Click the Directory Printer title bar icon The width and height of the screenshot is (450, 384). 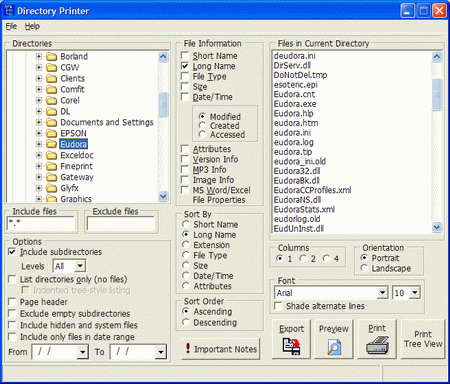click(x=9, y=11)
